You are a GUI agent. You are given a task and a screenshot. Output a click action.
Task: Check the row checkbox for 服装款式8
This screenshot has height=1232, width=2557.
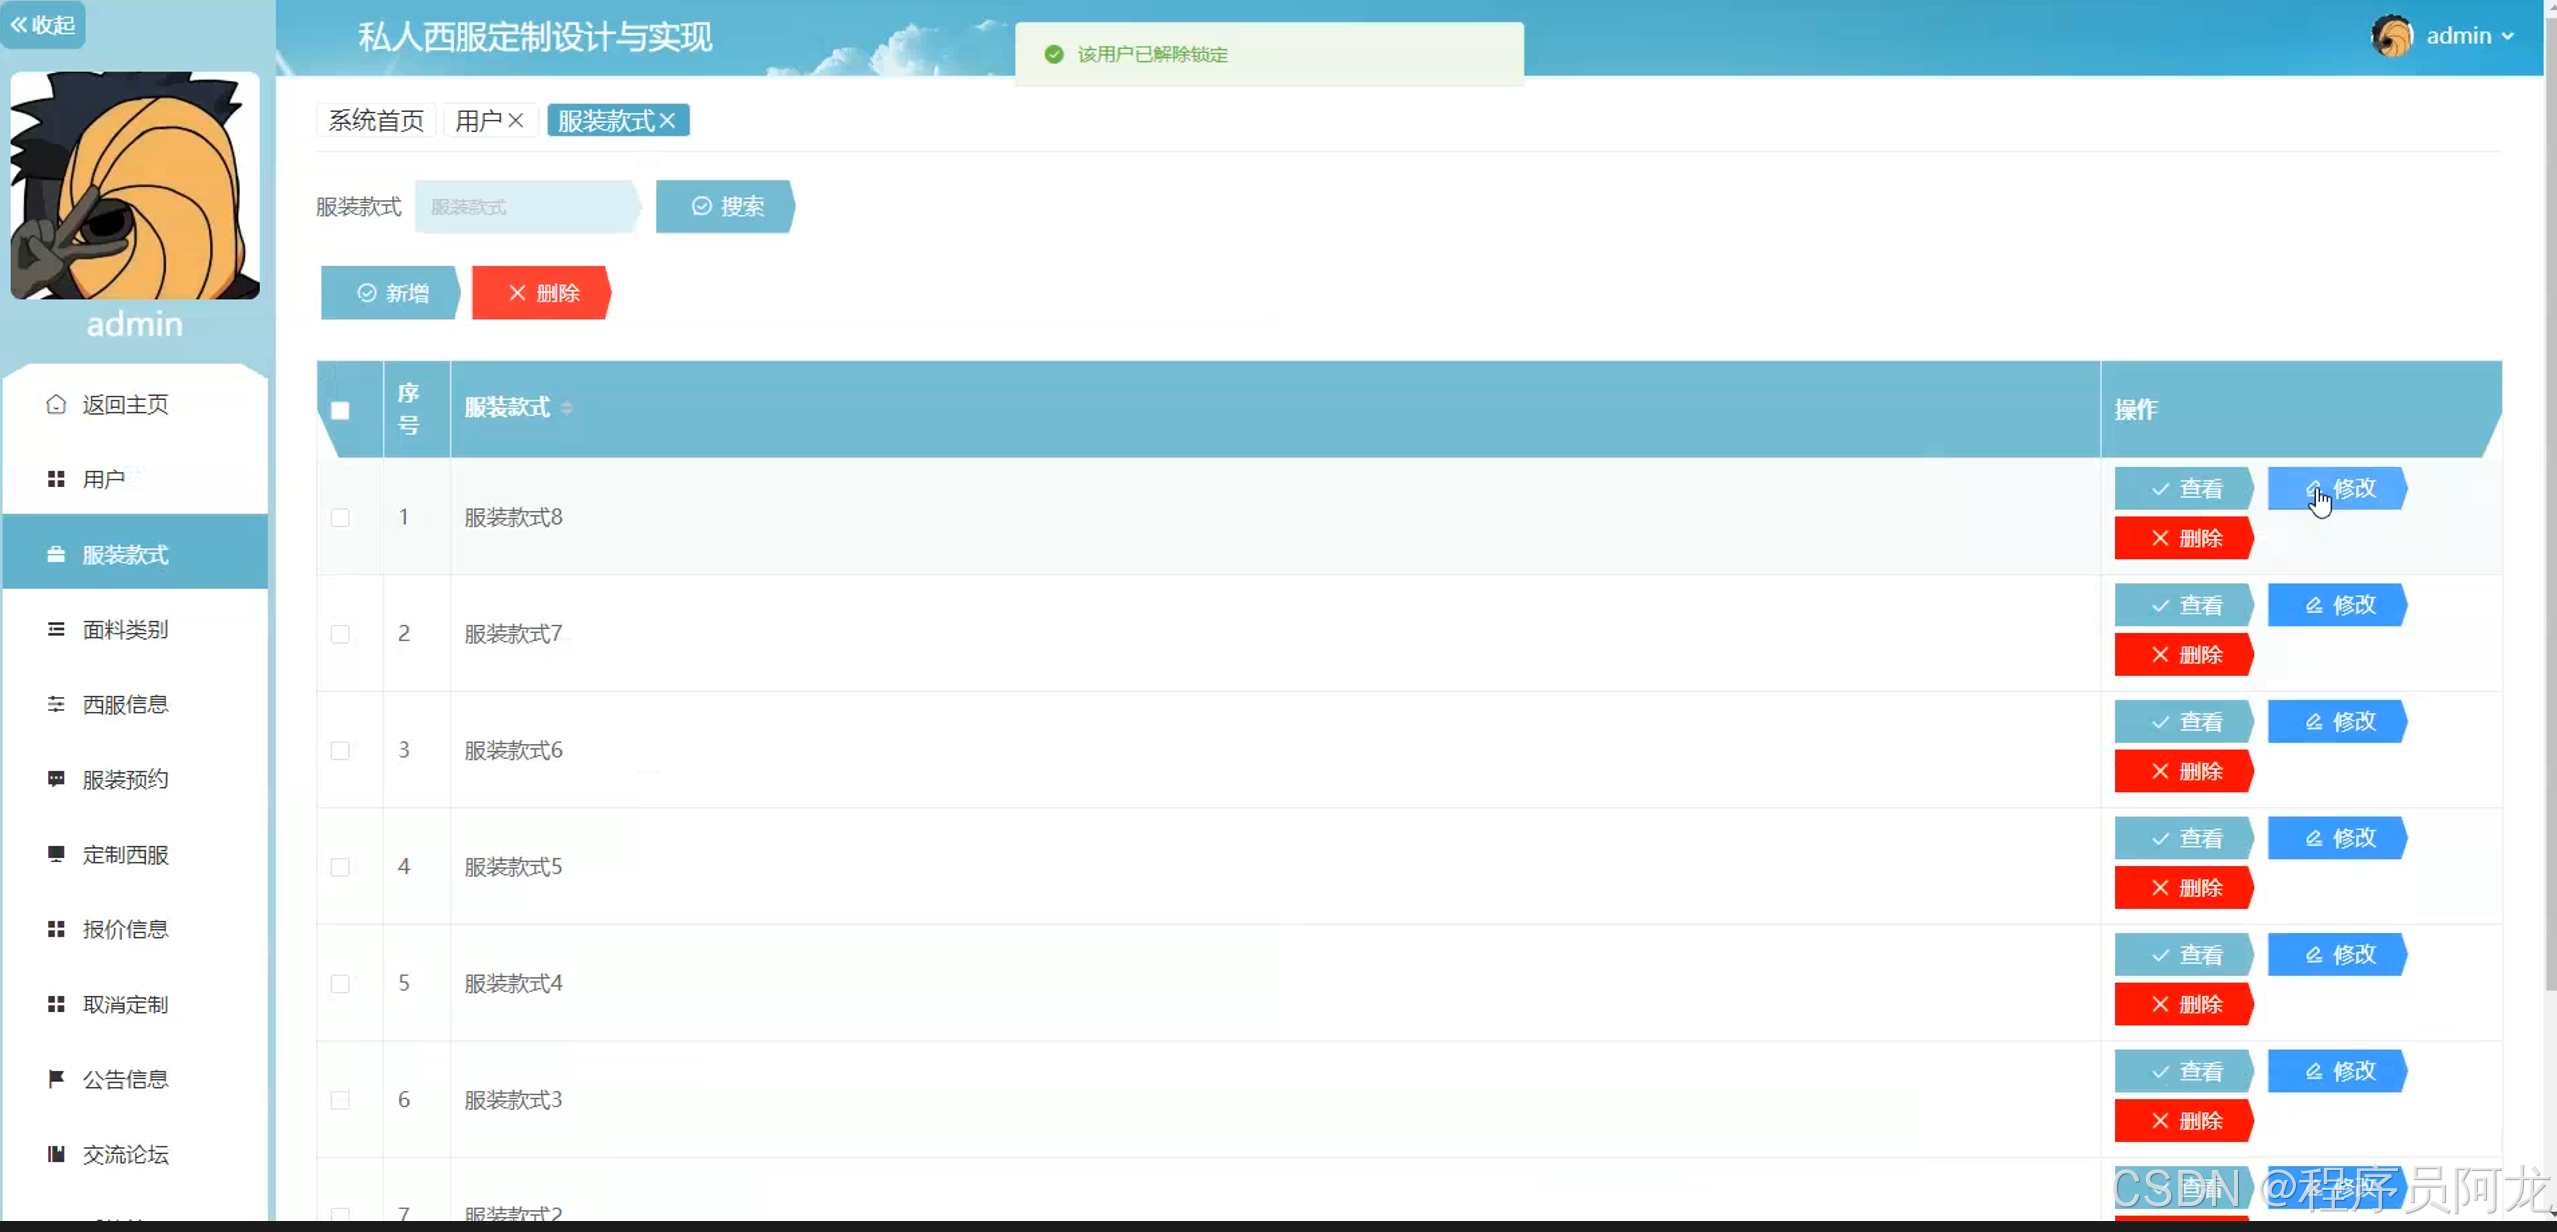(340, 517)
